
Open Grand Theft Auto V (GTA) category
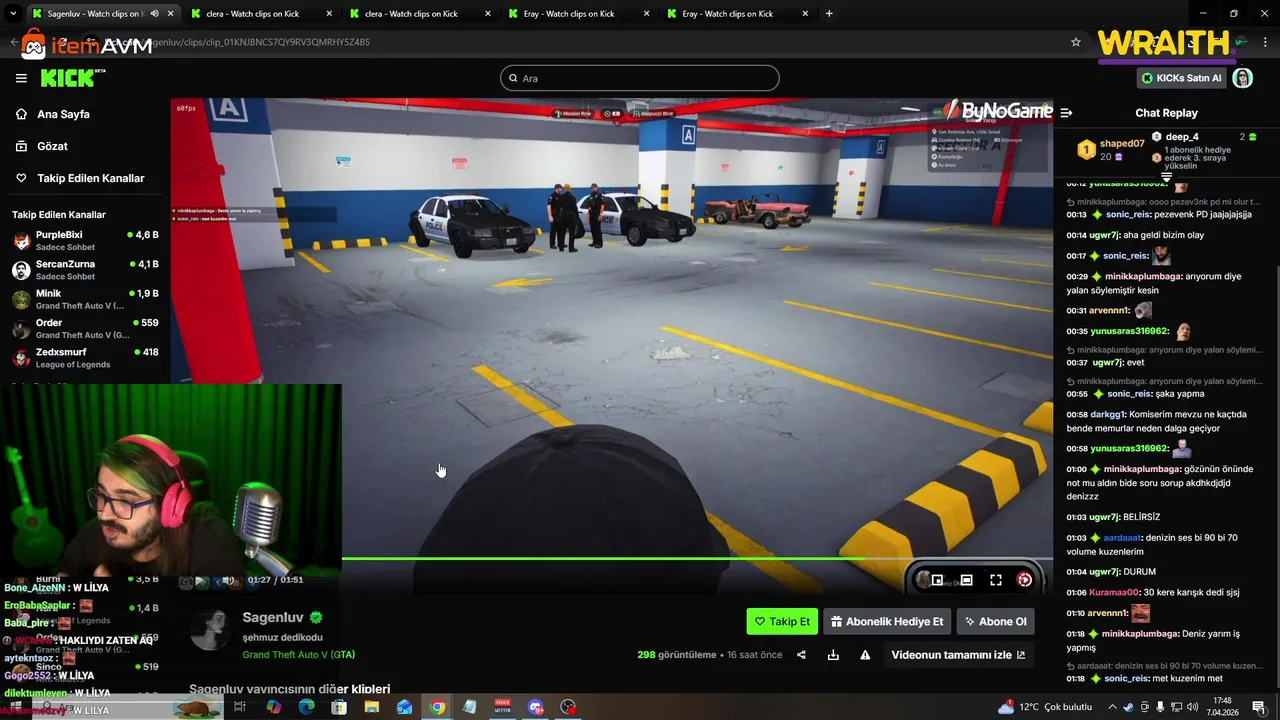(x=298, y=655)
